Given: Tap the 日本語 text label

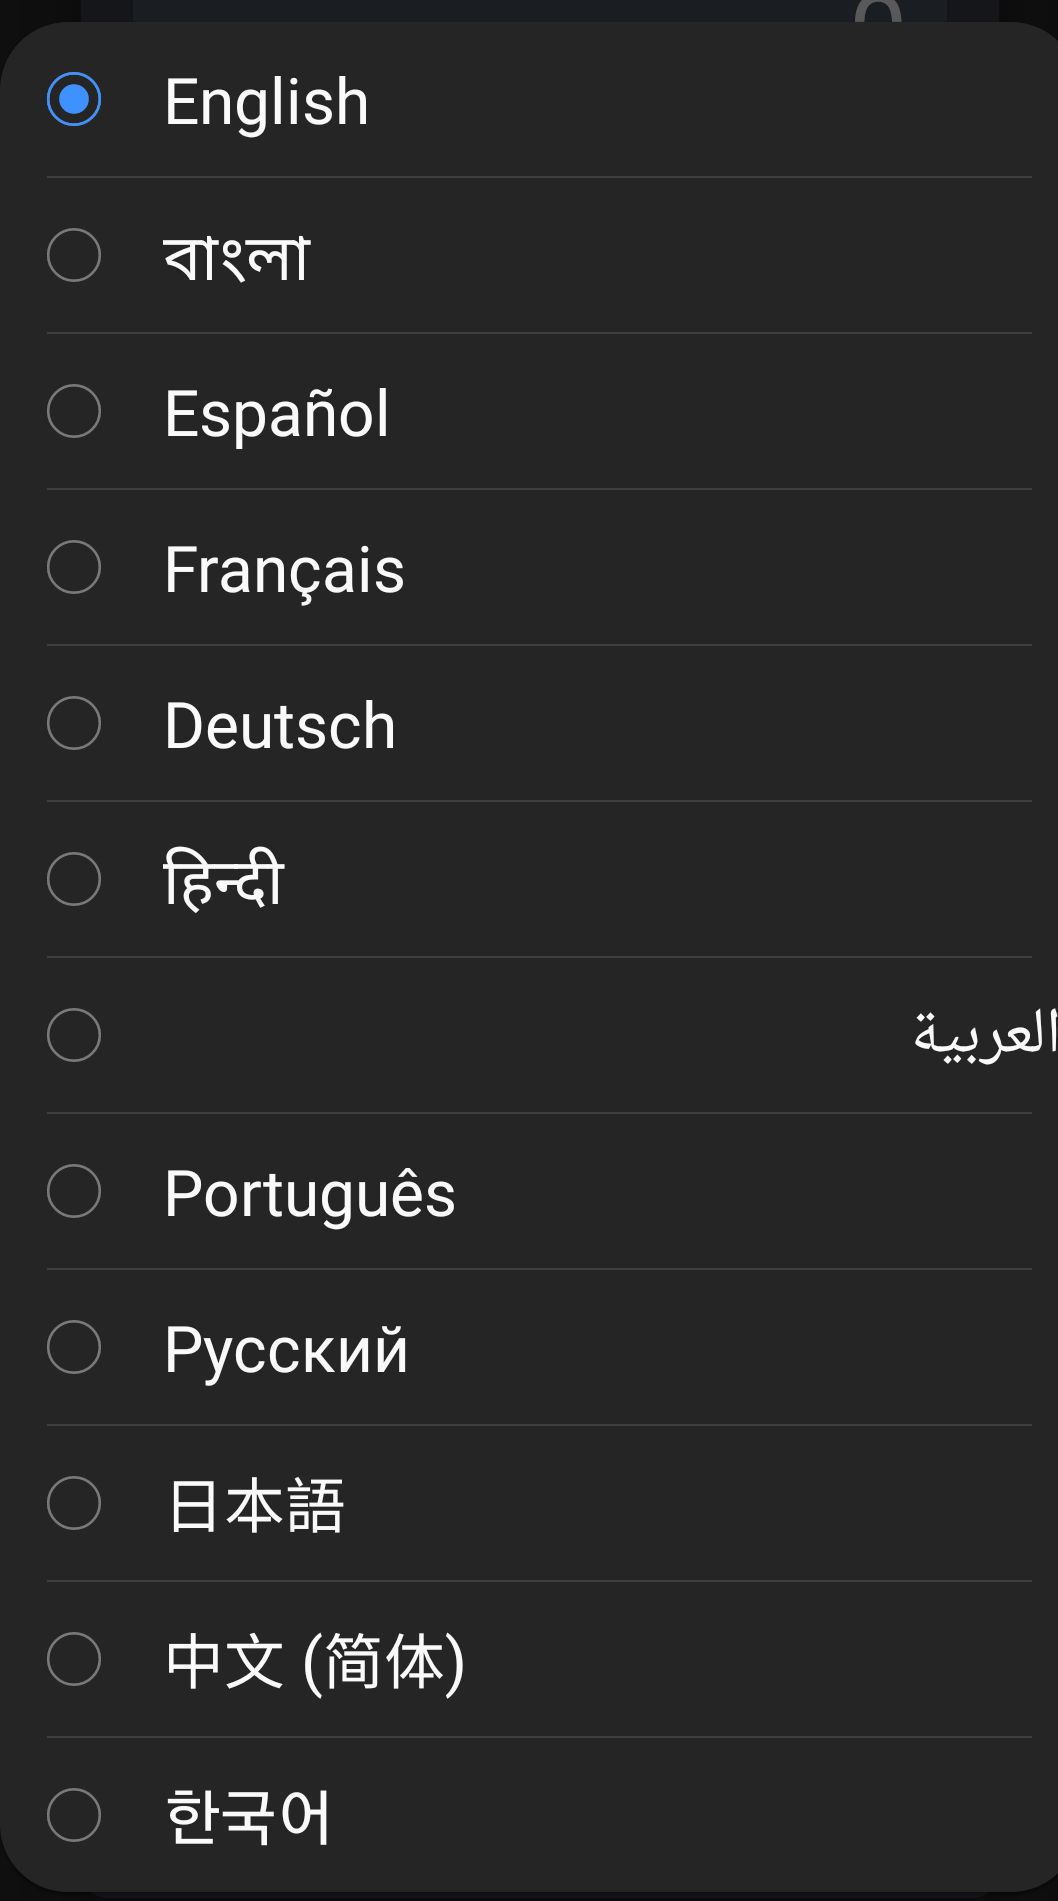Looking at the screenshot, I should point(255,1506).
